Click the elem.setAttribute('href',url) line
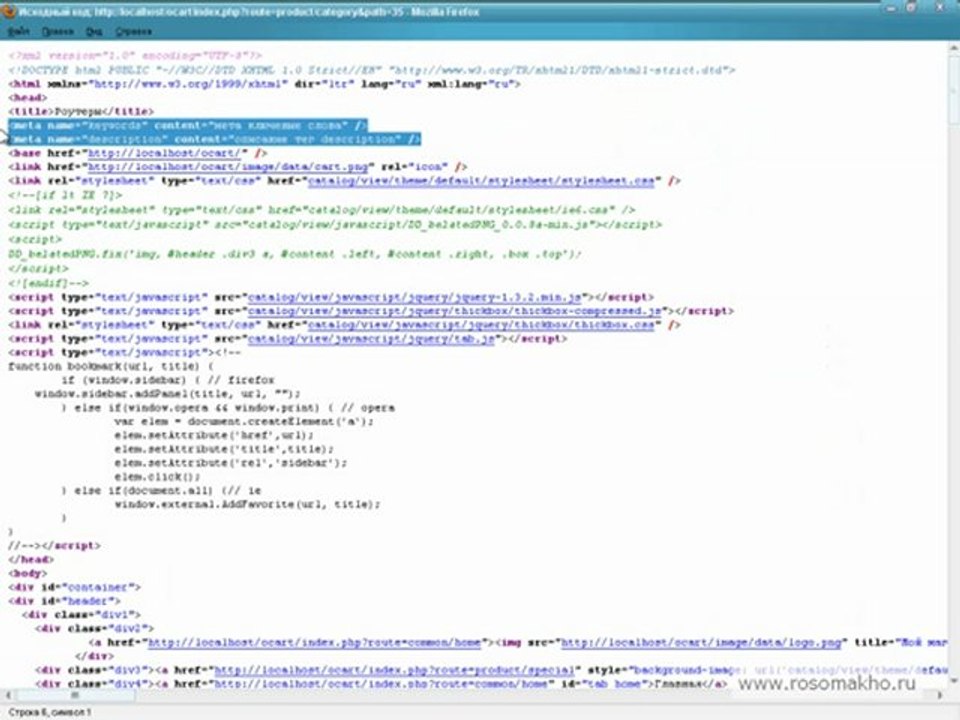Image resolution: width=960 pixels, height=720 pixels. (x=214, y=435)
